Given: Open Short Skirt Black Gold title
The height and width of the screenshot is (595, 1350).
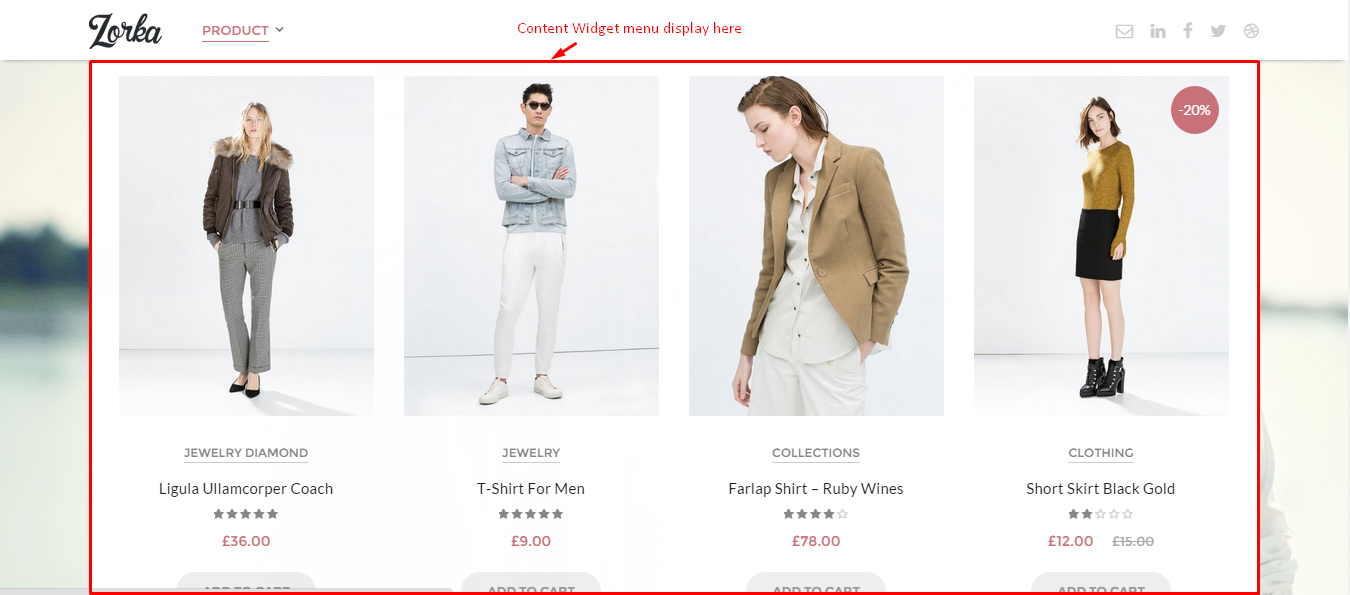Looking at the screenshot, I should [x=1101, y=489].
